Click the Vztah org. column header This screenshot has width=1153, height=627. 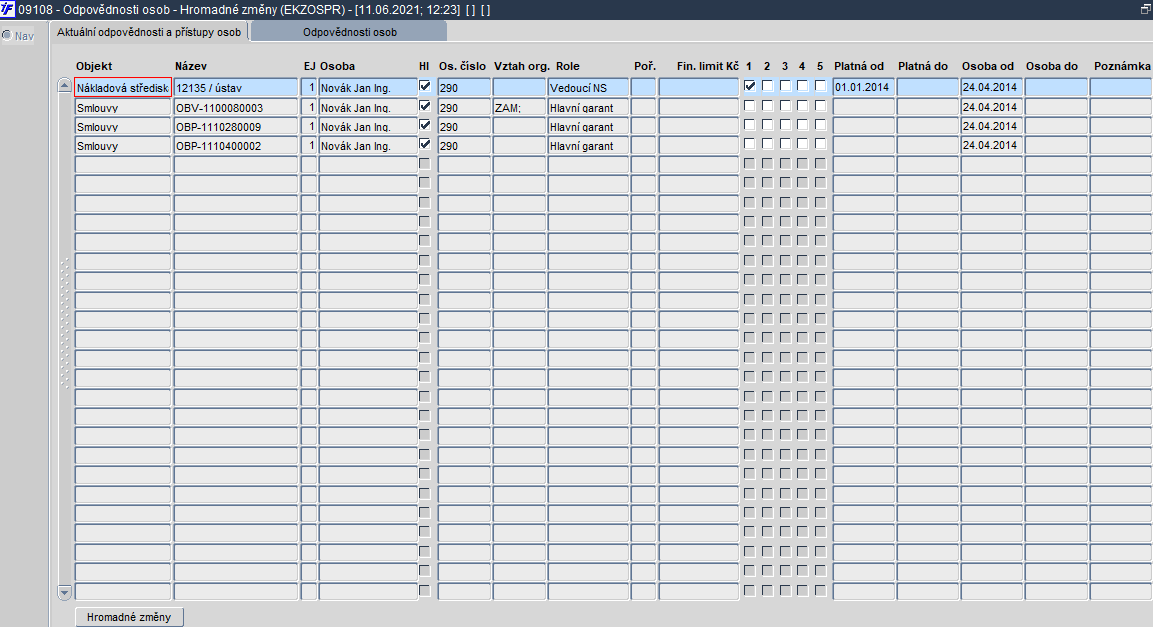coord(522,66)
